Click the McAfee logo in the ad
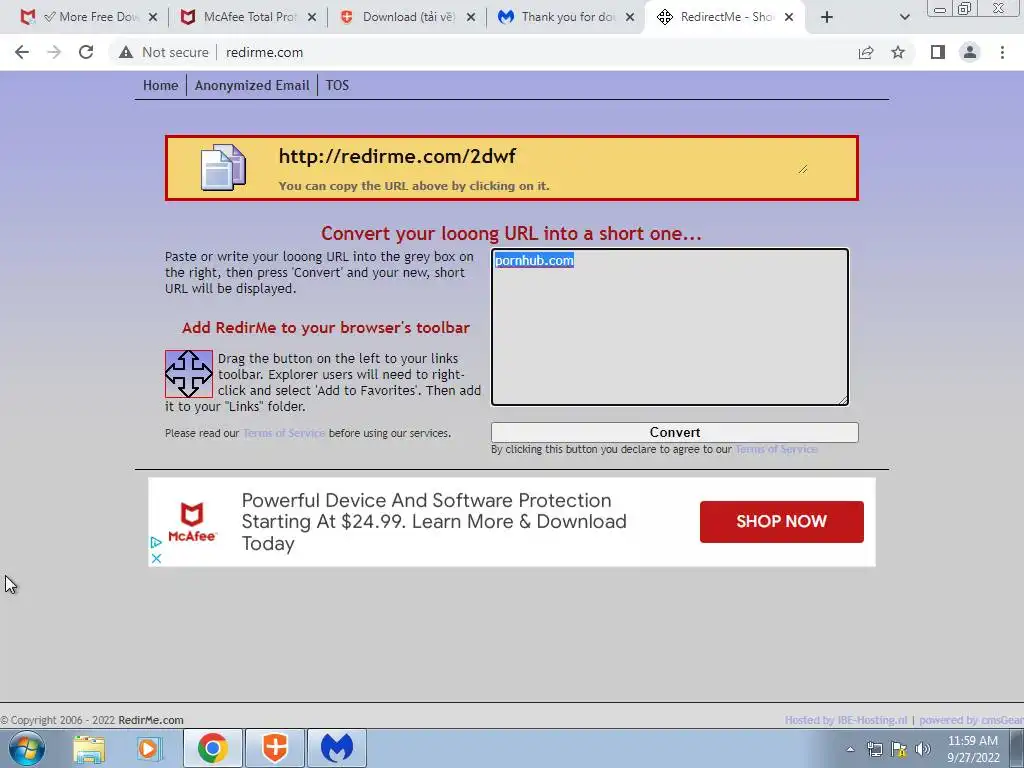1024x768 pixels. 192,522
